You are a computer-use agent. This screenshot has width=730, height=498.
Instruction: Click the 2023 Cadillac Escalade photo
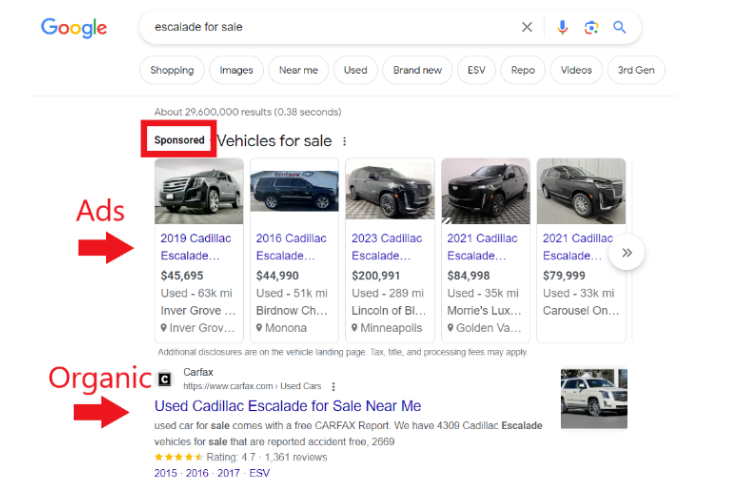pos(389,191)
